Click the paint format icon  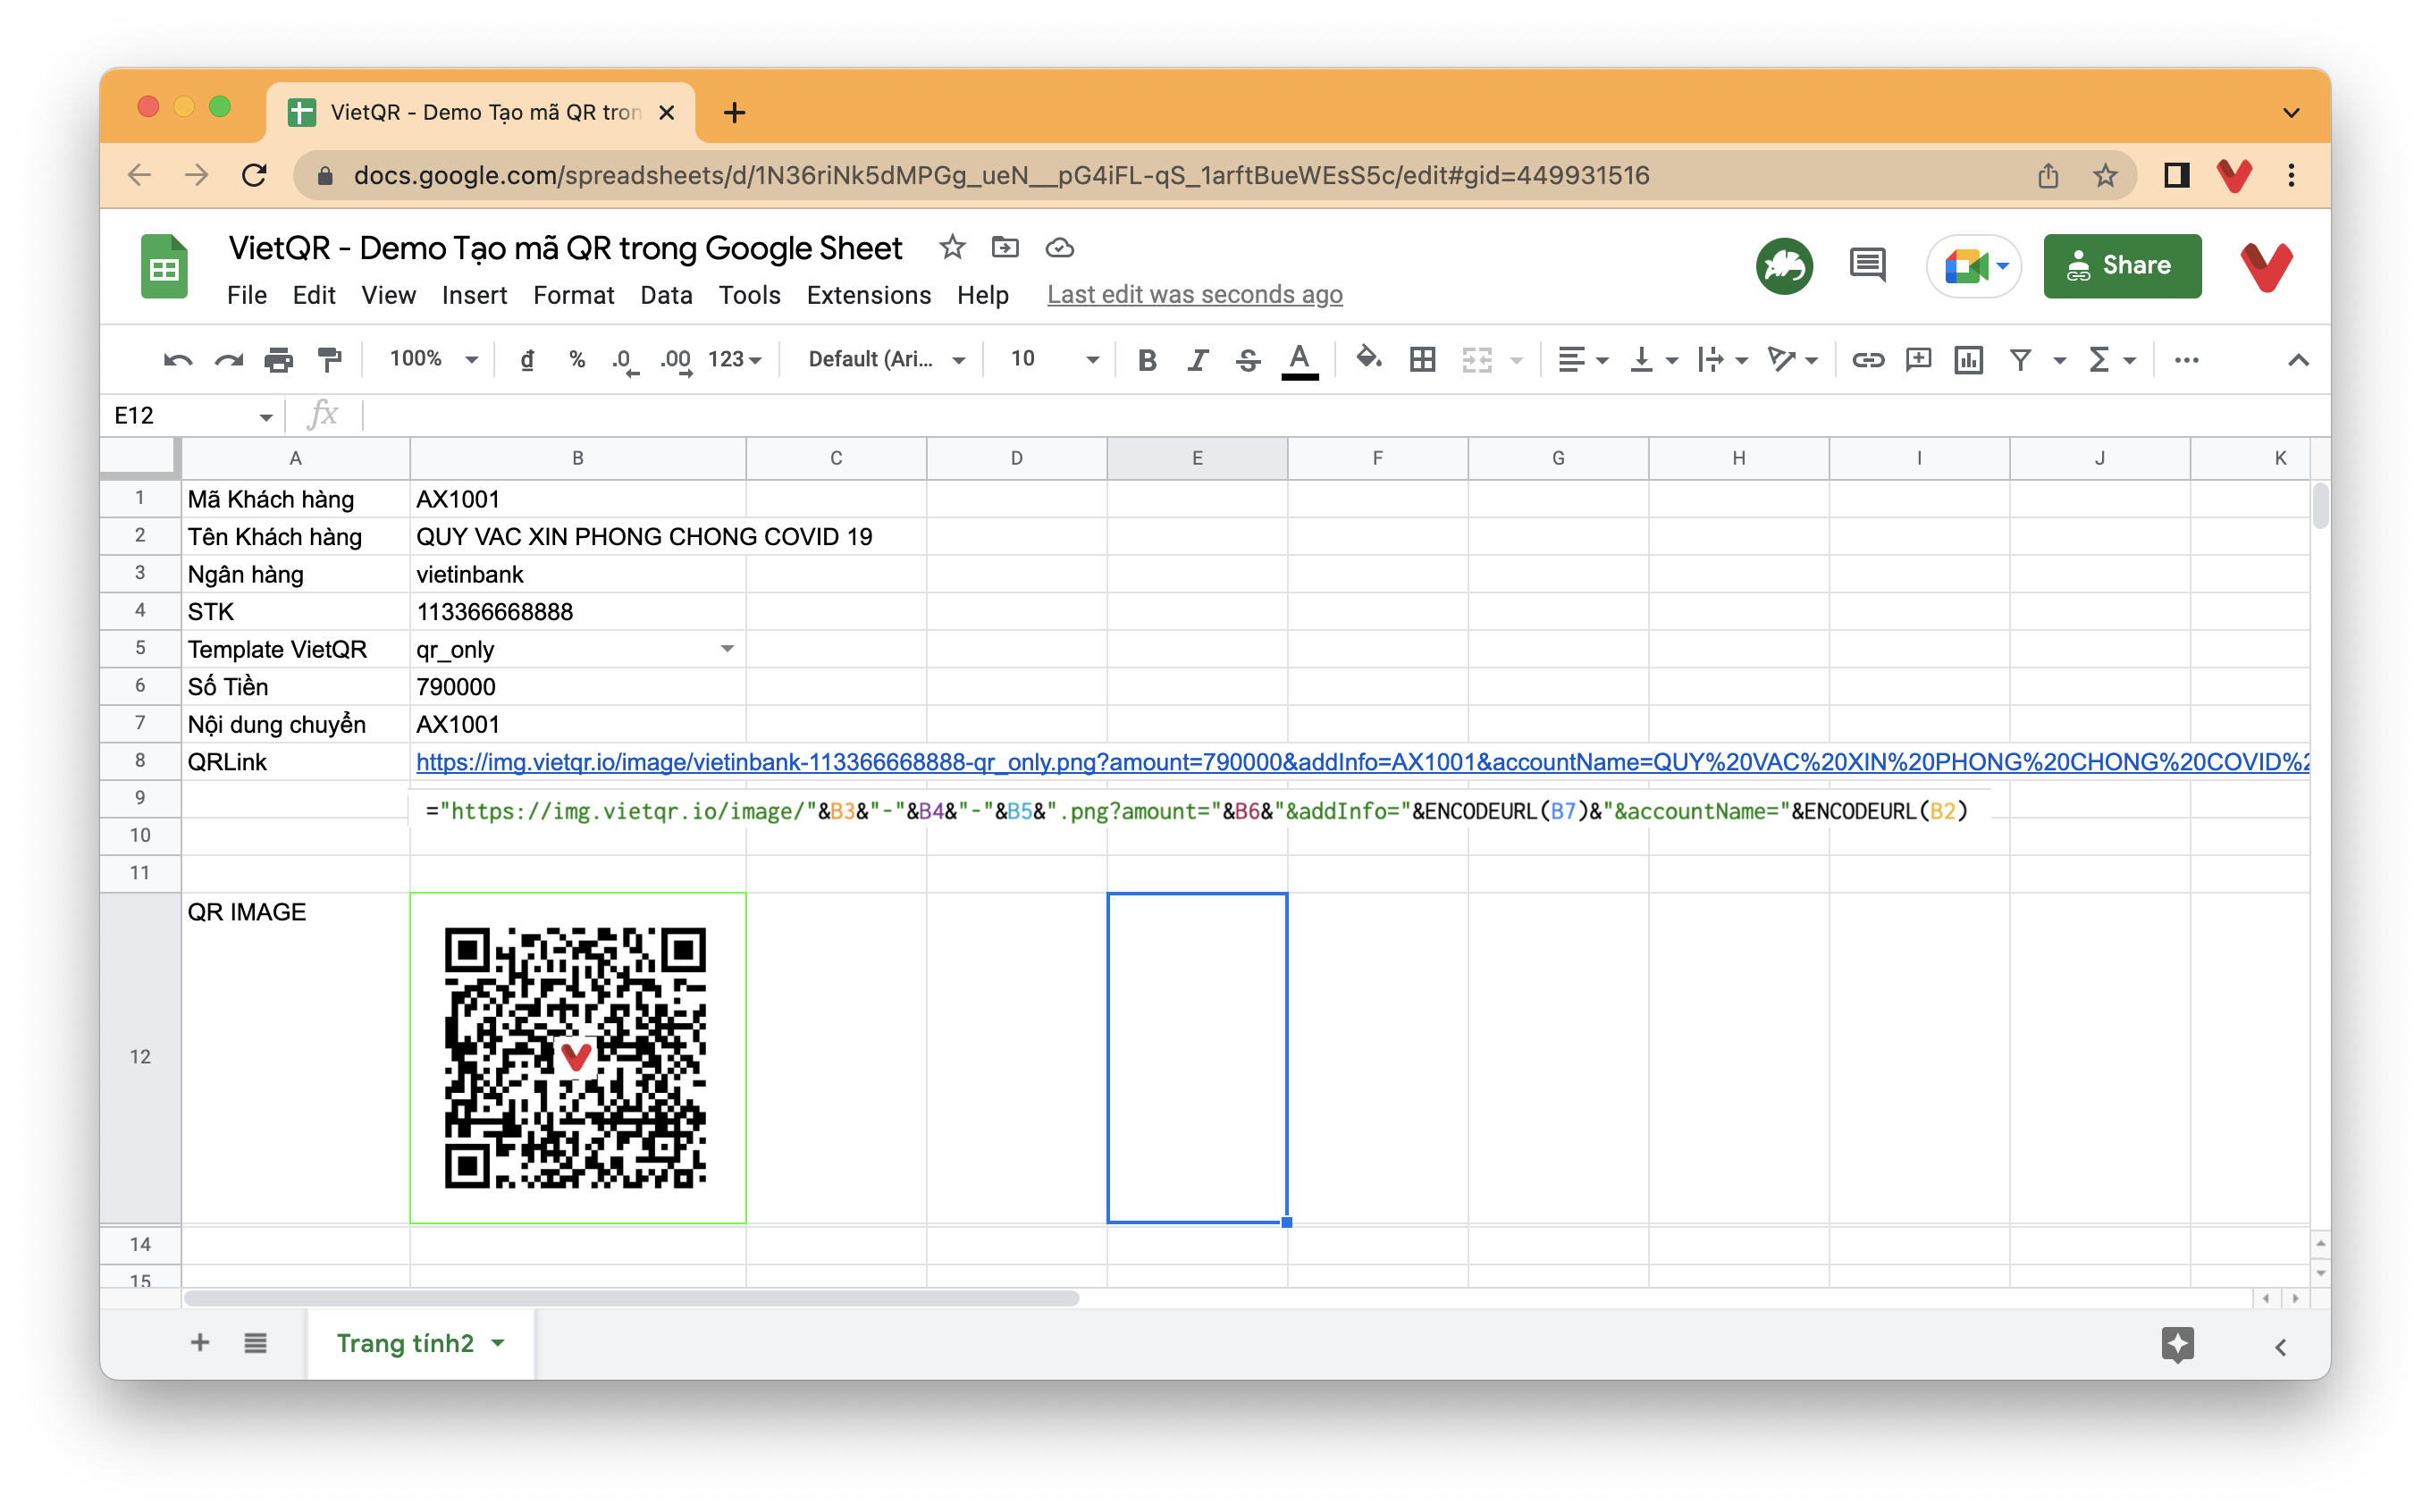point(329,359)
